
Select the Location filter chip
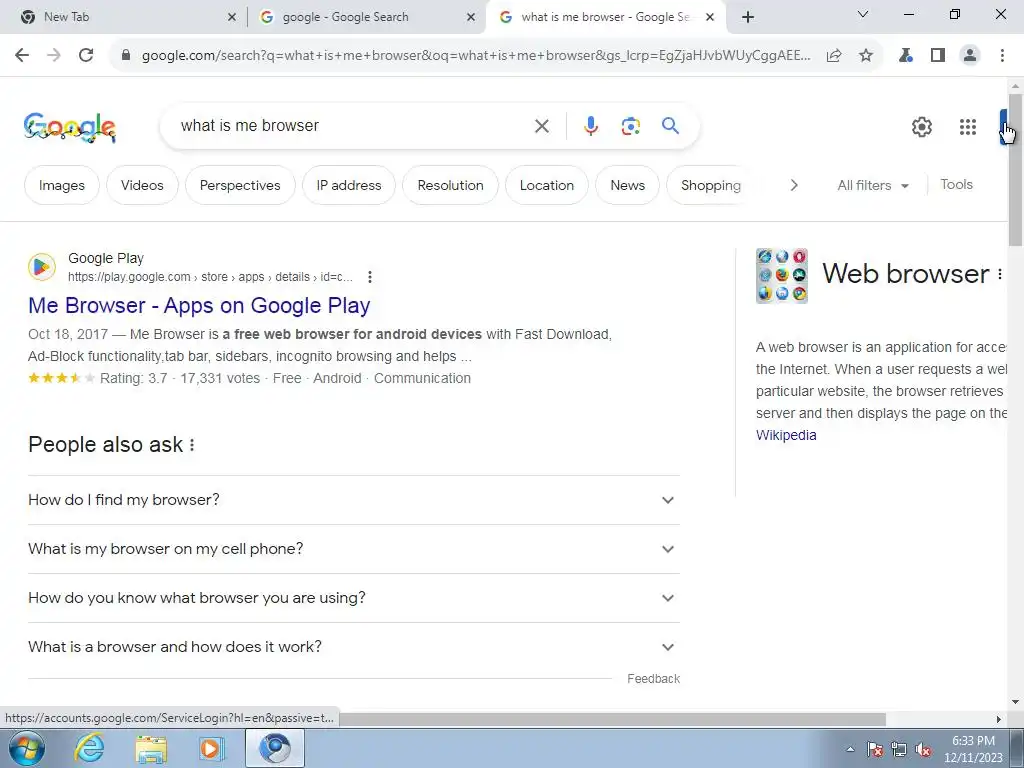pos(547,185)
